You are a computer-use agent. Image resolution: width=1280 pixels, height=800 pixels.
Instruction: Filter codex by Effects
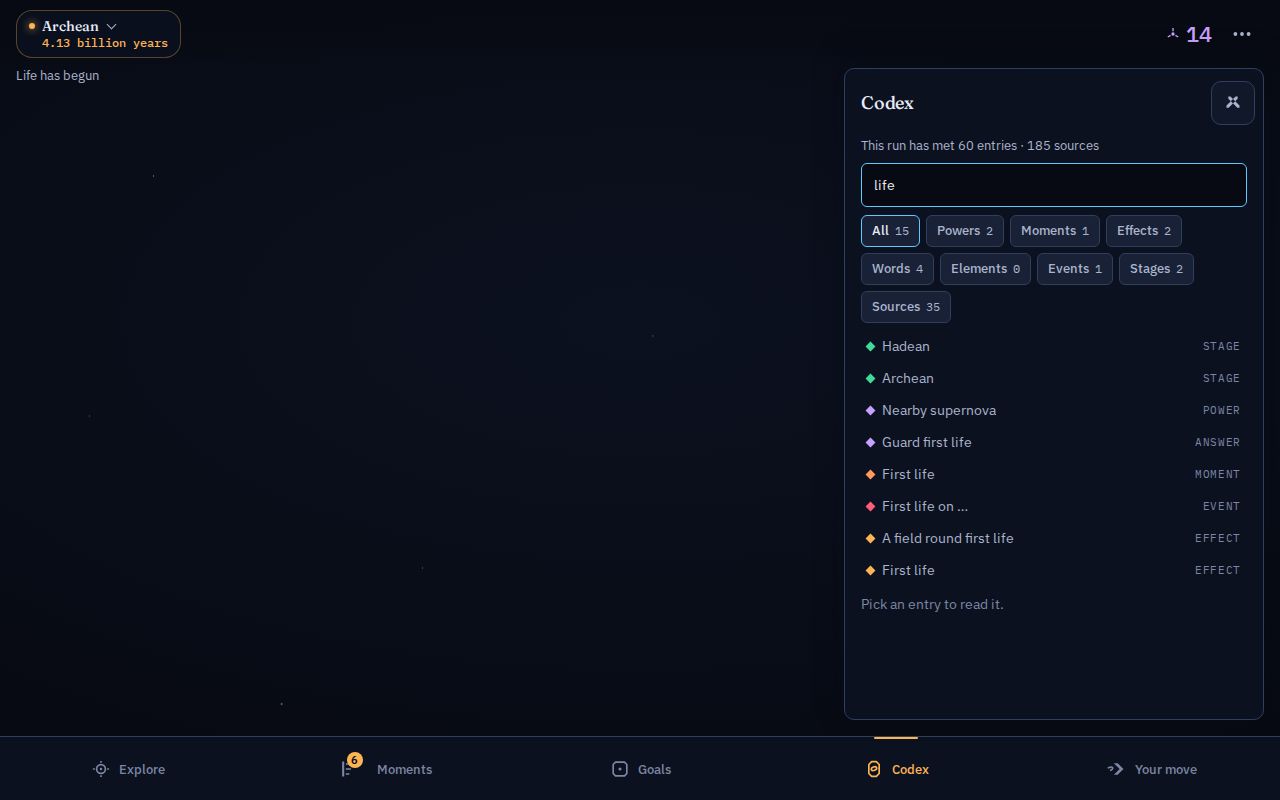(x=1144, y=231)
